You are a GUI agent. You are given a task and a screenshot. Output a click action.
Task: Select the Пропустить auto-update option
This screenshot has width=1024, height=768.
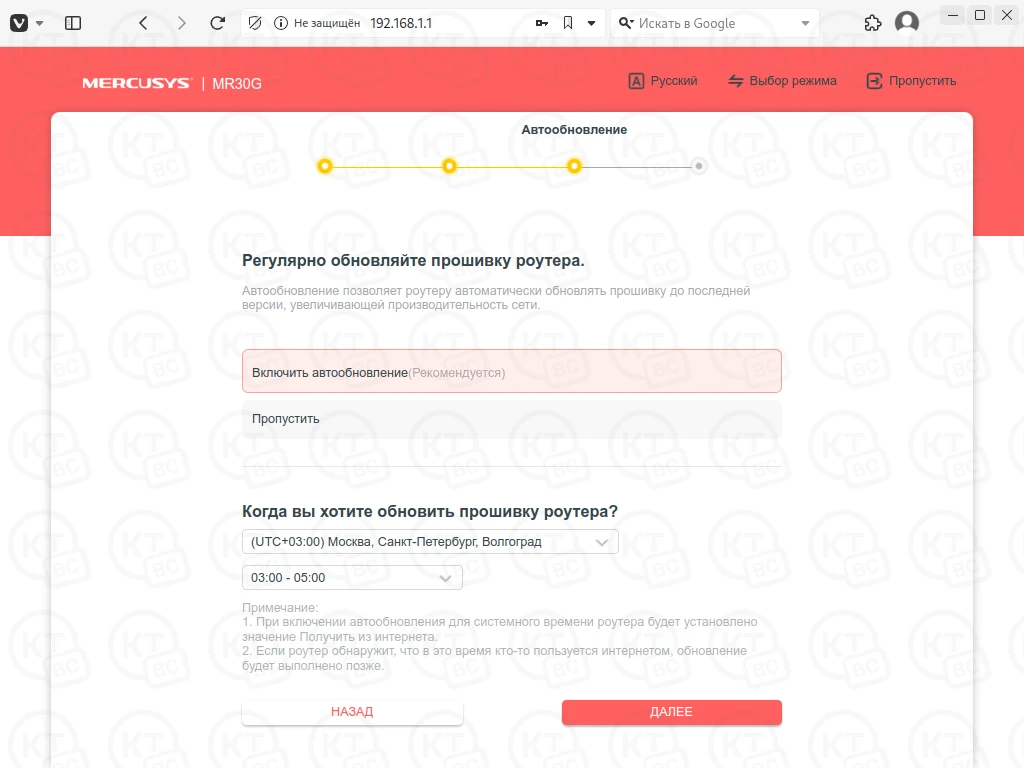tap(511, 419)
